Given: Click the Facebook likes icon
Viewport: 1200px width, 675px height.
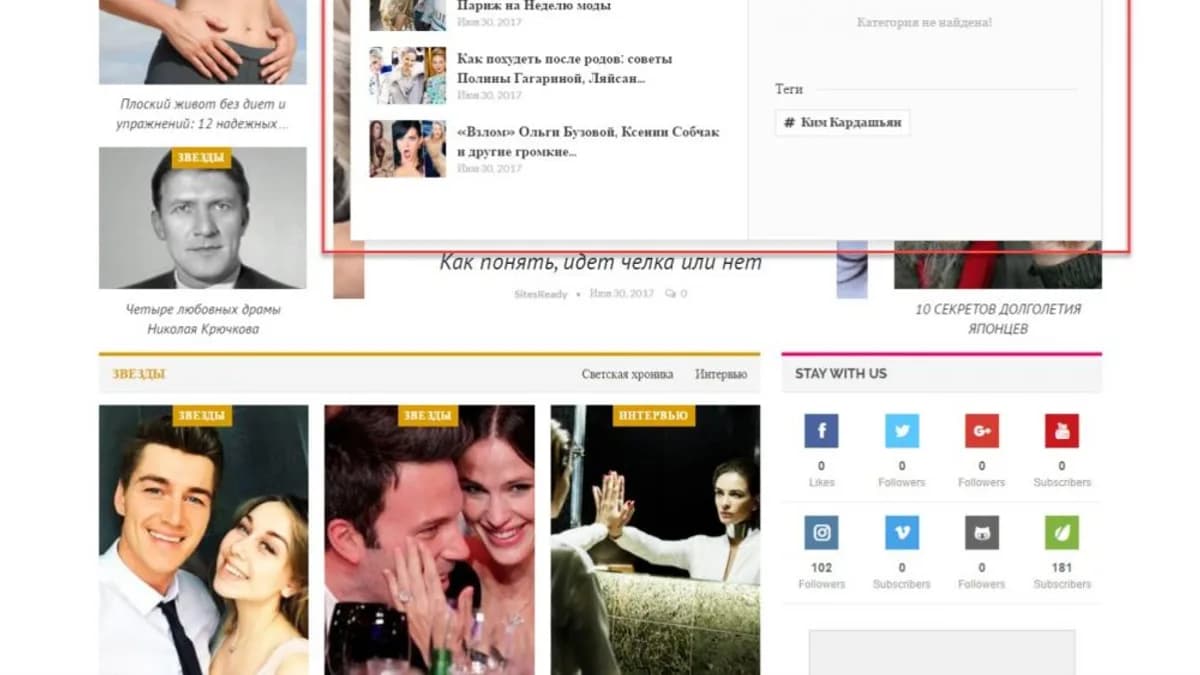Looking at the screenshot, I should 821,431.
